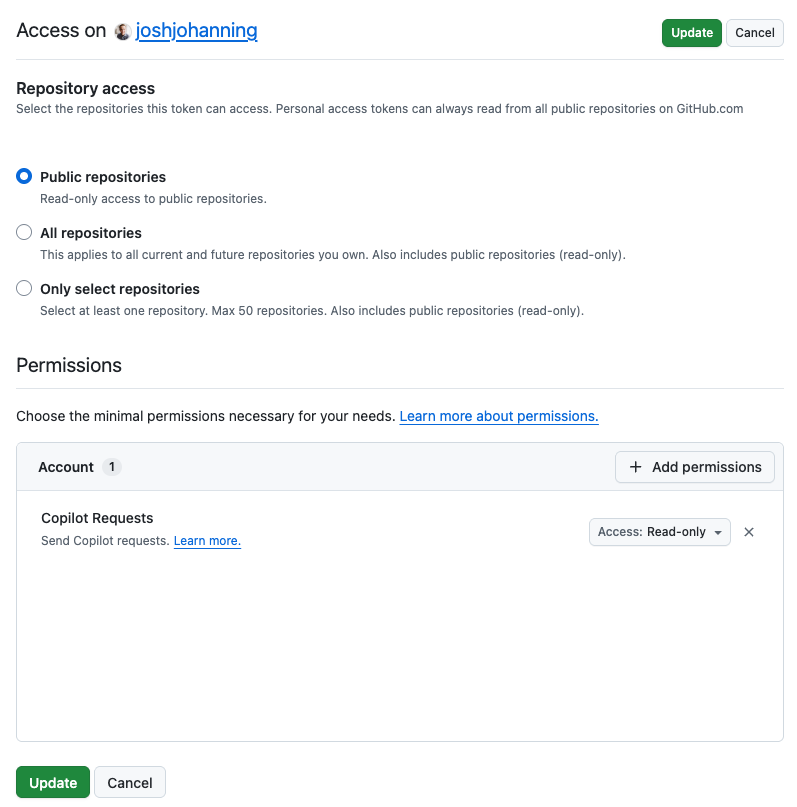Click the Access on page title text
Screen dimensions: 797x807
point(61,31)
